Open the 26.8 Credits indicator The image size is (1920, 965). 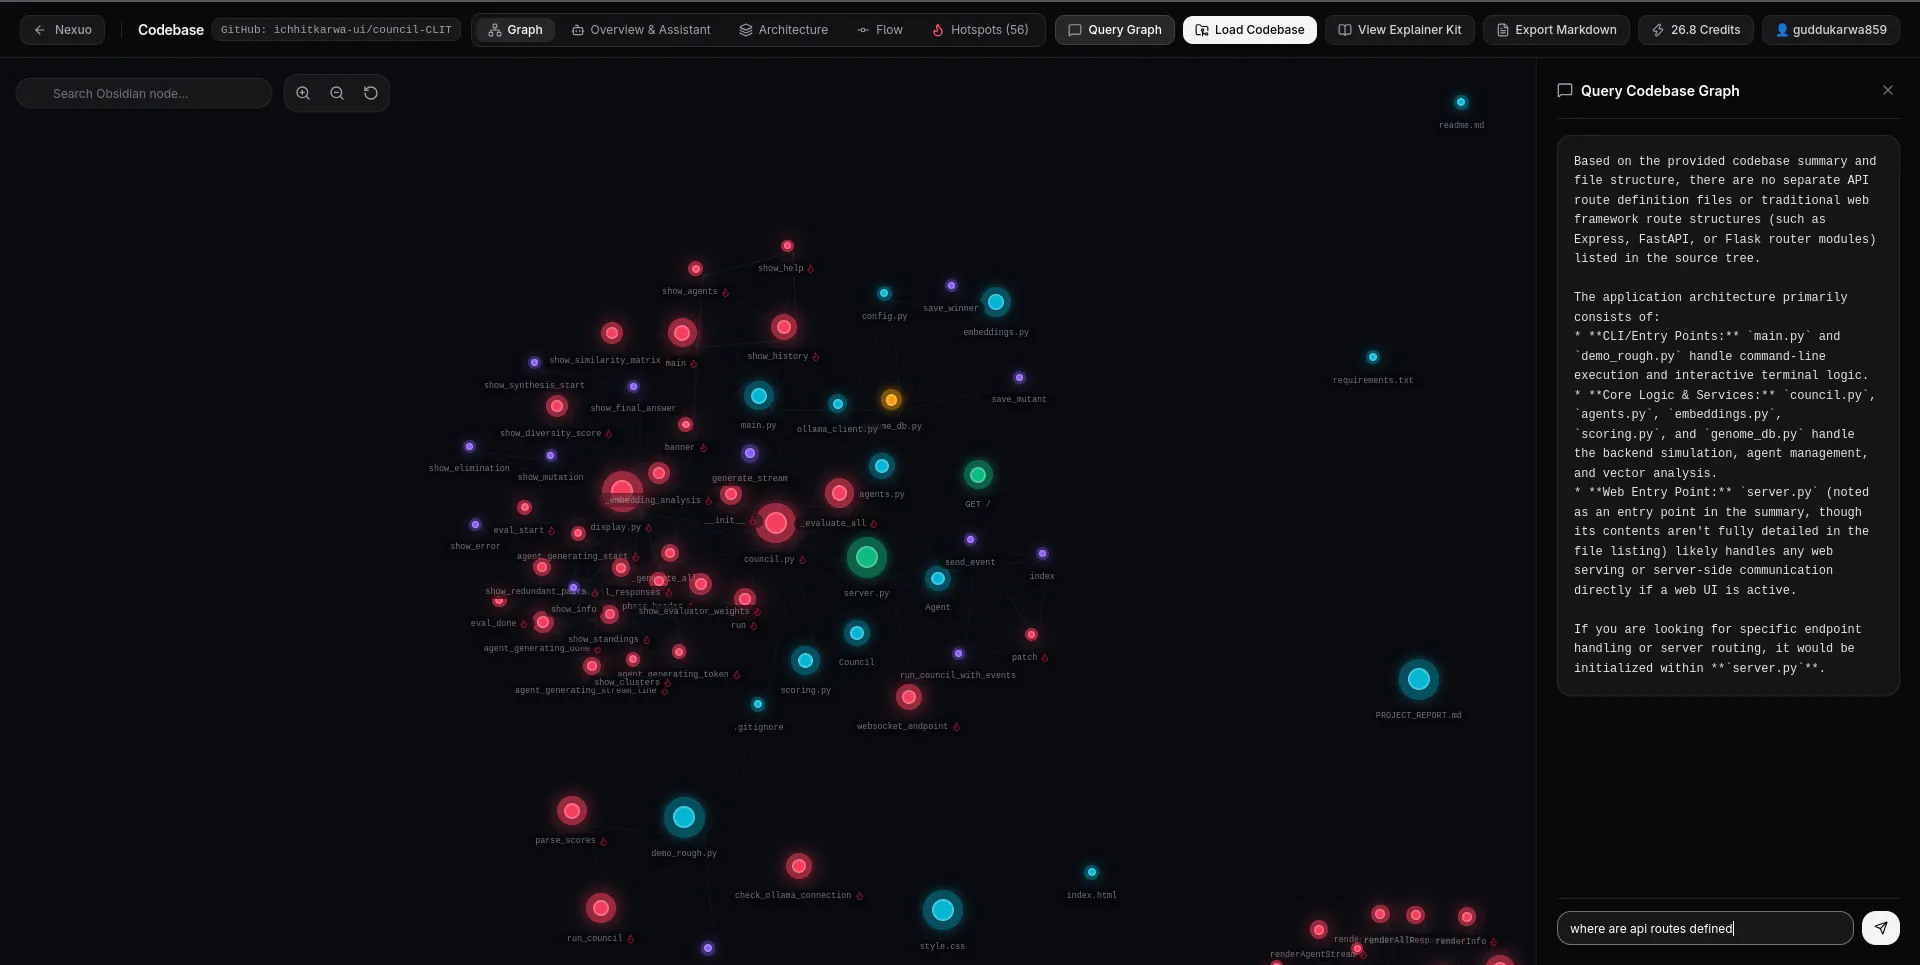pyautogui.click(x=1696, y=30)
